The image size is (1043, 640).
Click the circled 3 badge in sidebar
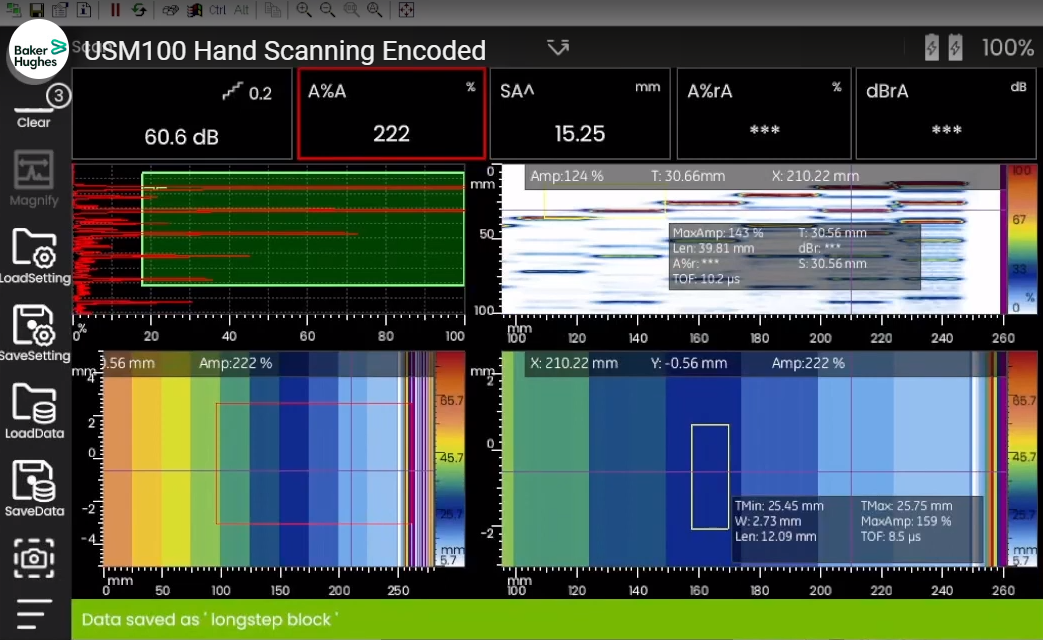(x=59, y=96)
